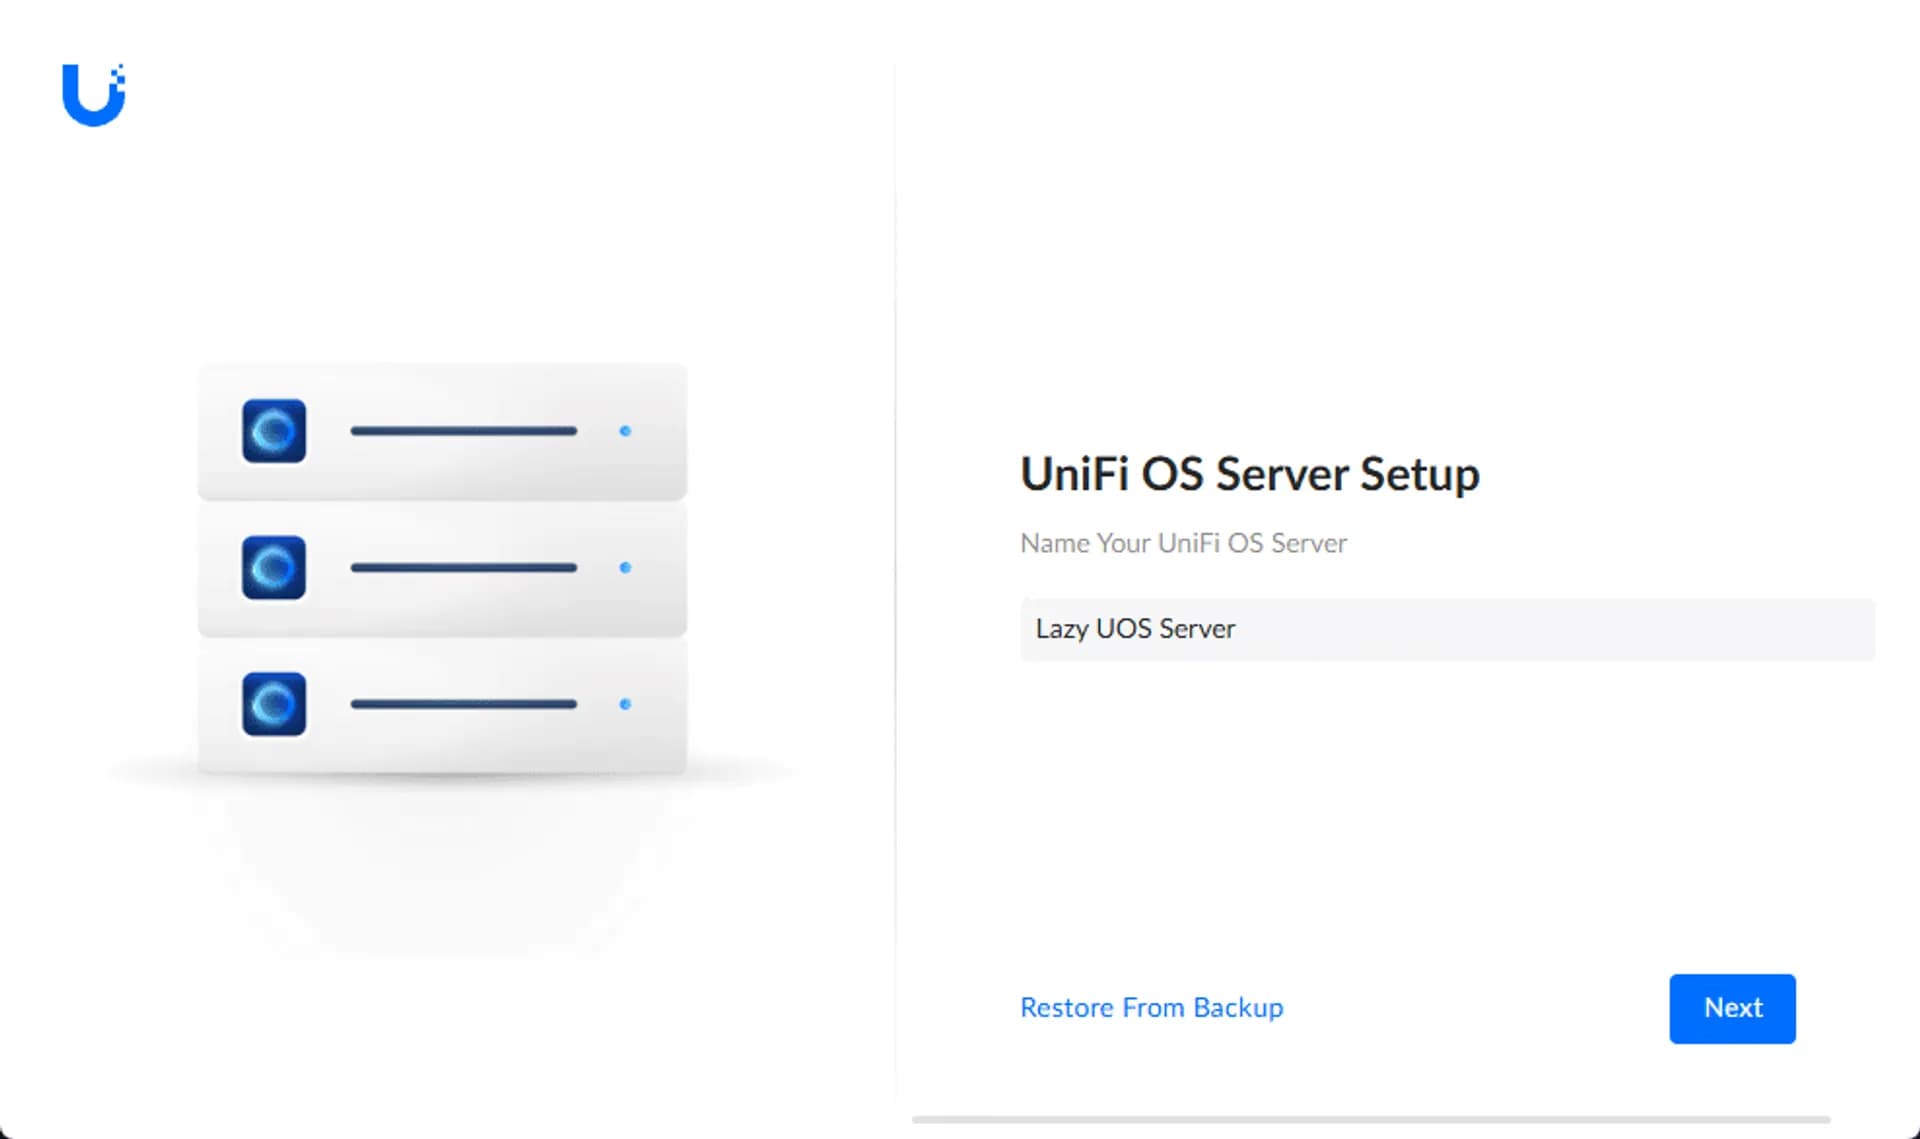
Task: Click the Name Your UniFi OS Server label
Action: tap(1183, 543)
